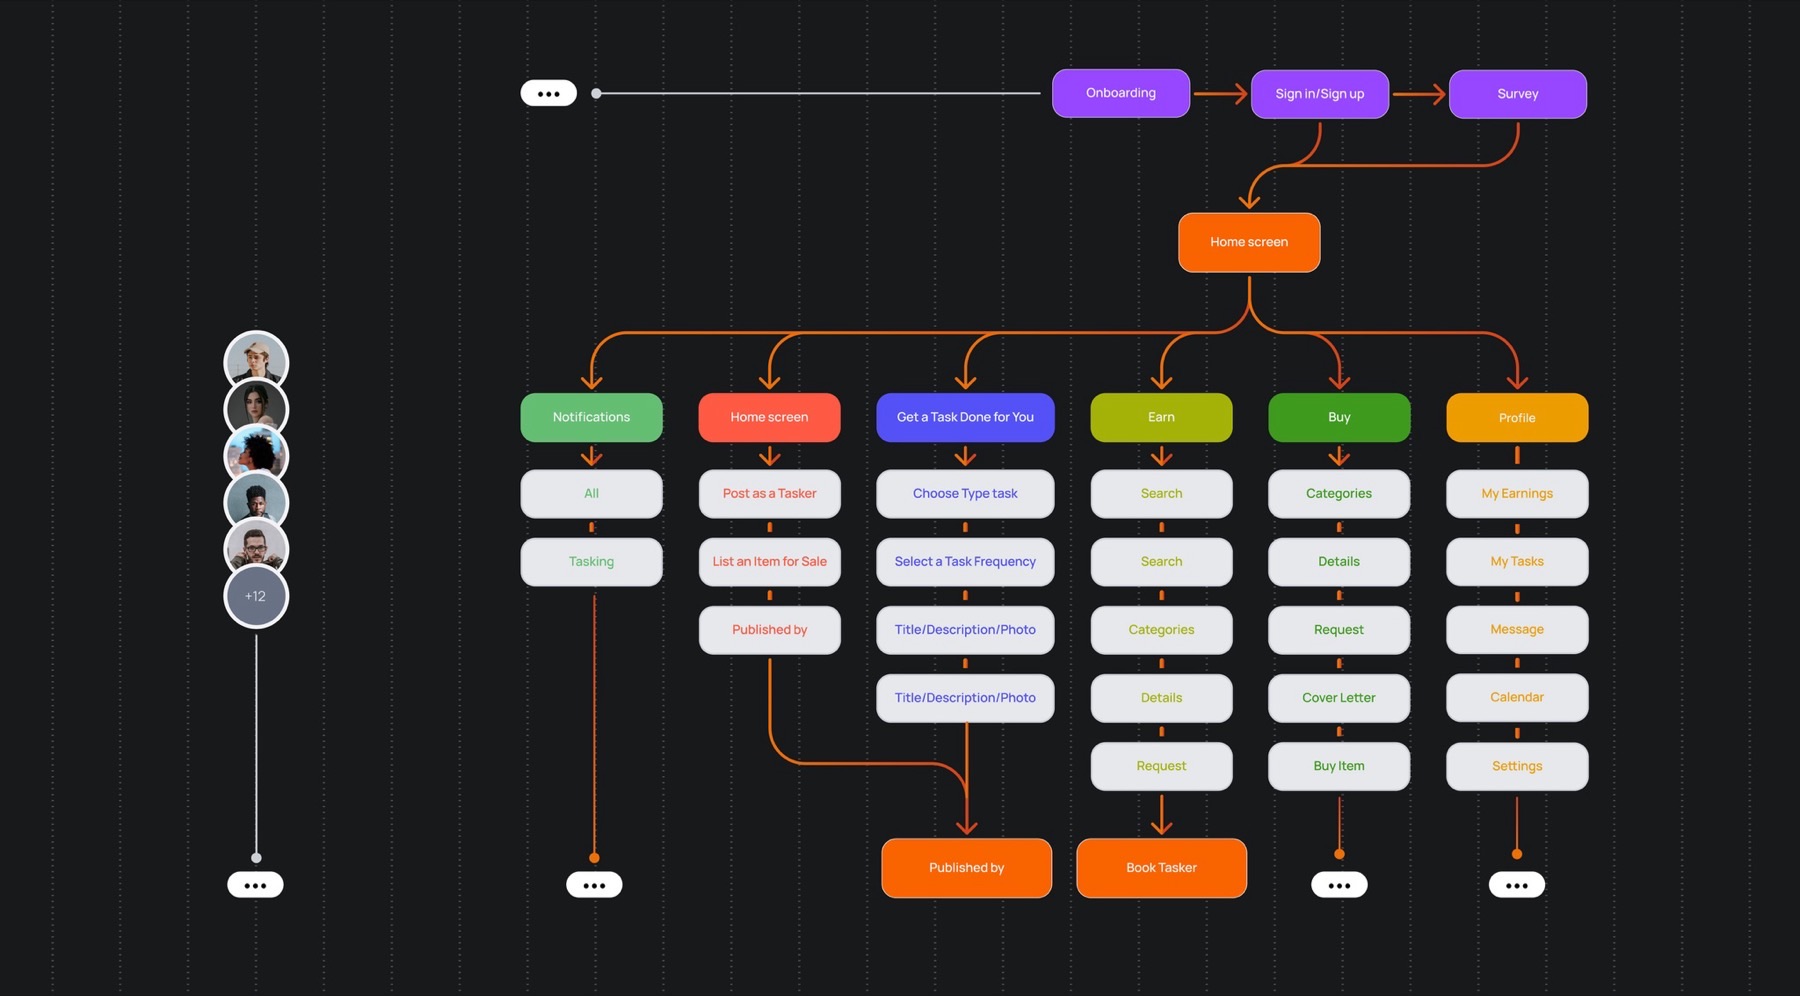This screenshot has width=1800, height=996.
Task: Select the My Tasks node
Action: 1517,562
